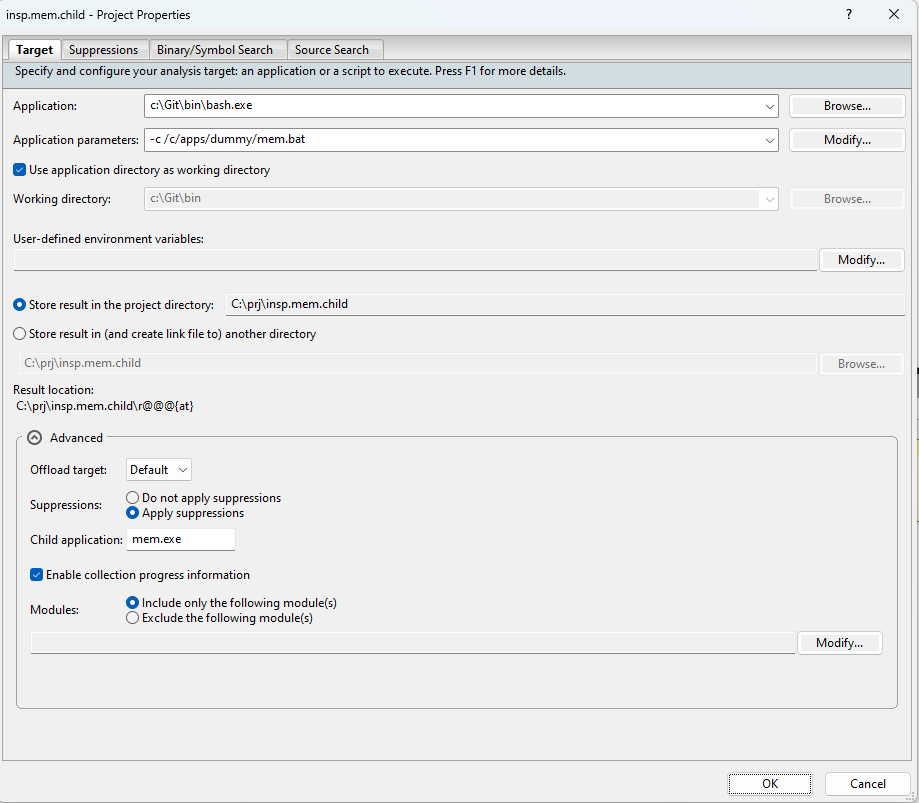Open the Binary/Symbol Search tab

[x=215, y=50]
